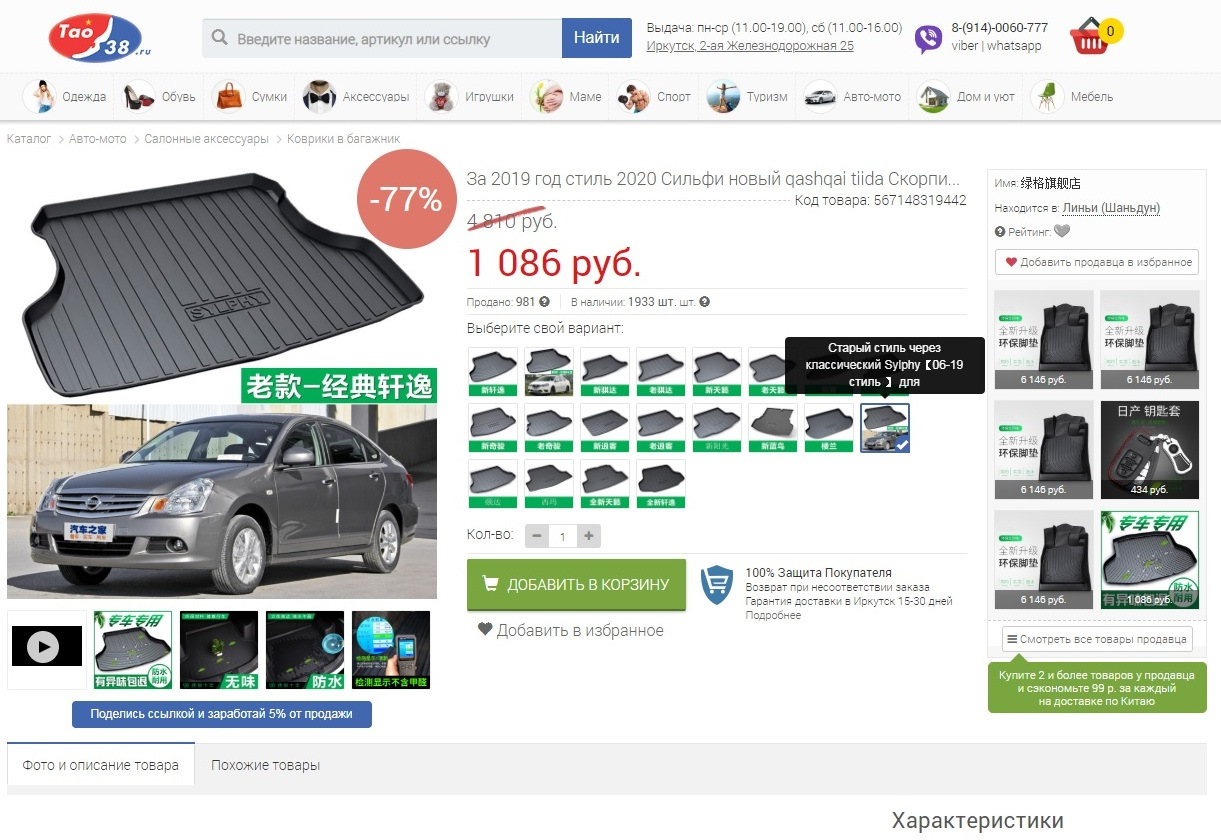Click Добавить продавца в избранное button
This screenshot has height=840, width=1221.
tap(1097, 262)
